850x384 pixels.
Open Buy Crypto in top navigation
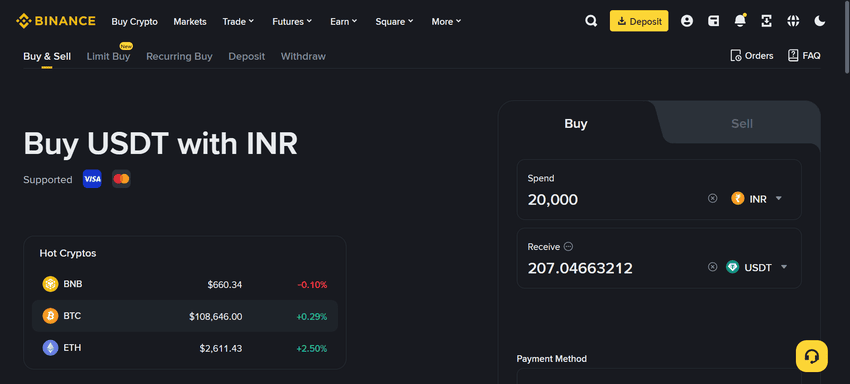coord(134,22)
